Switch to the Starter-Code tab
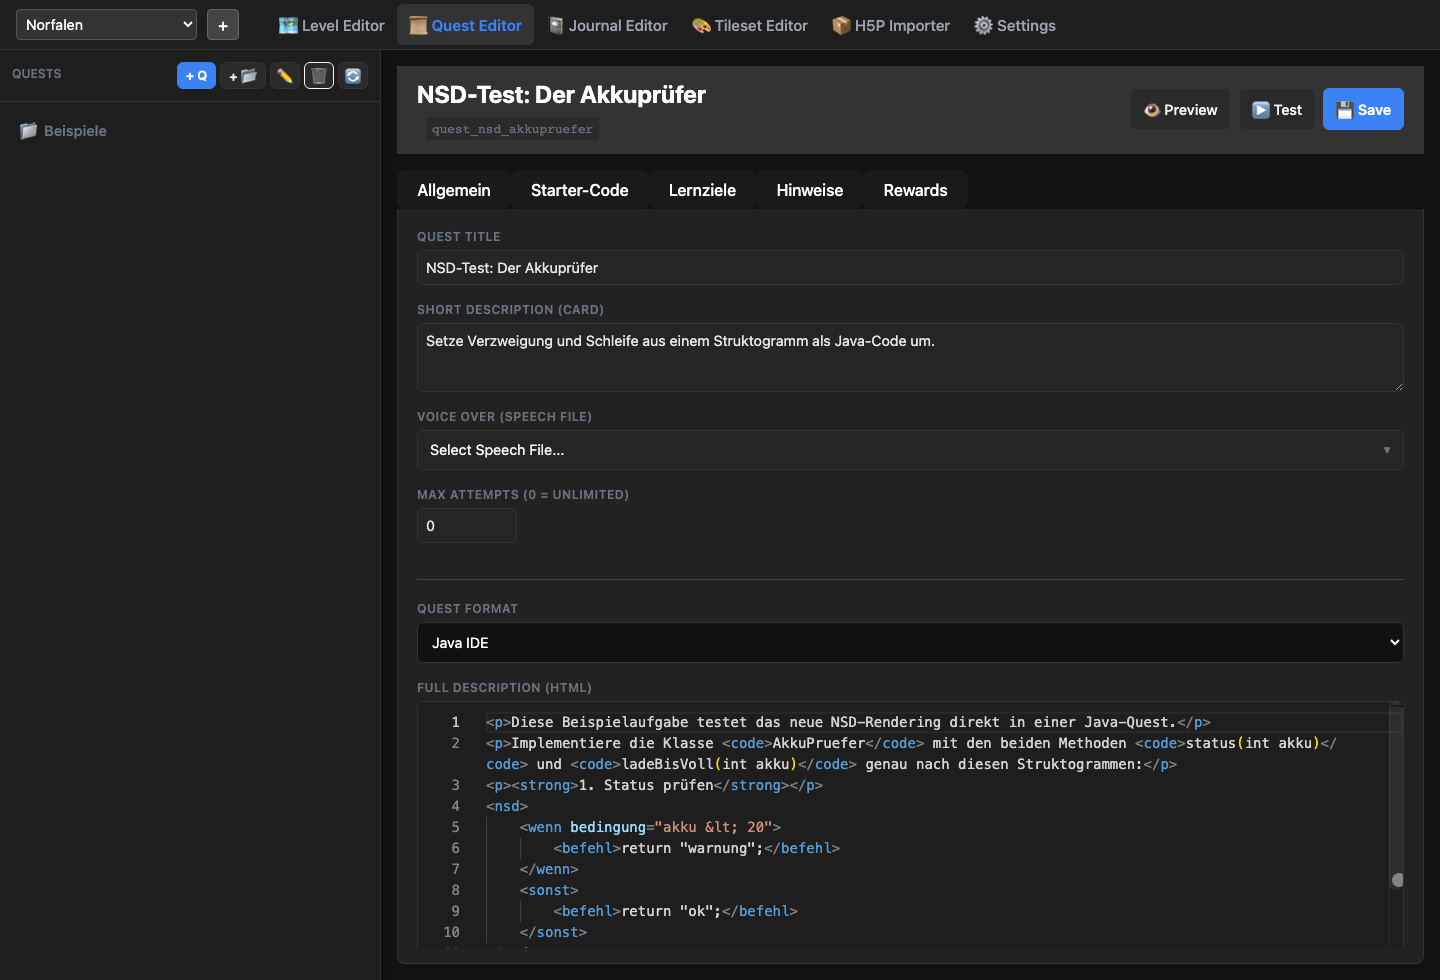The width and height of the screenshot is (1440, 980). 580,189
